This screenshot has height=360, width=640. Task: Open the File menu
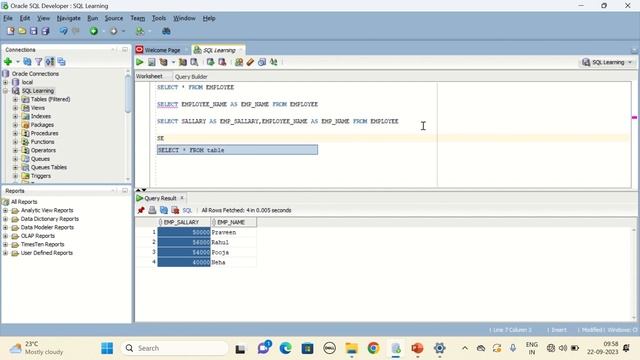tap(8, 18)
